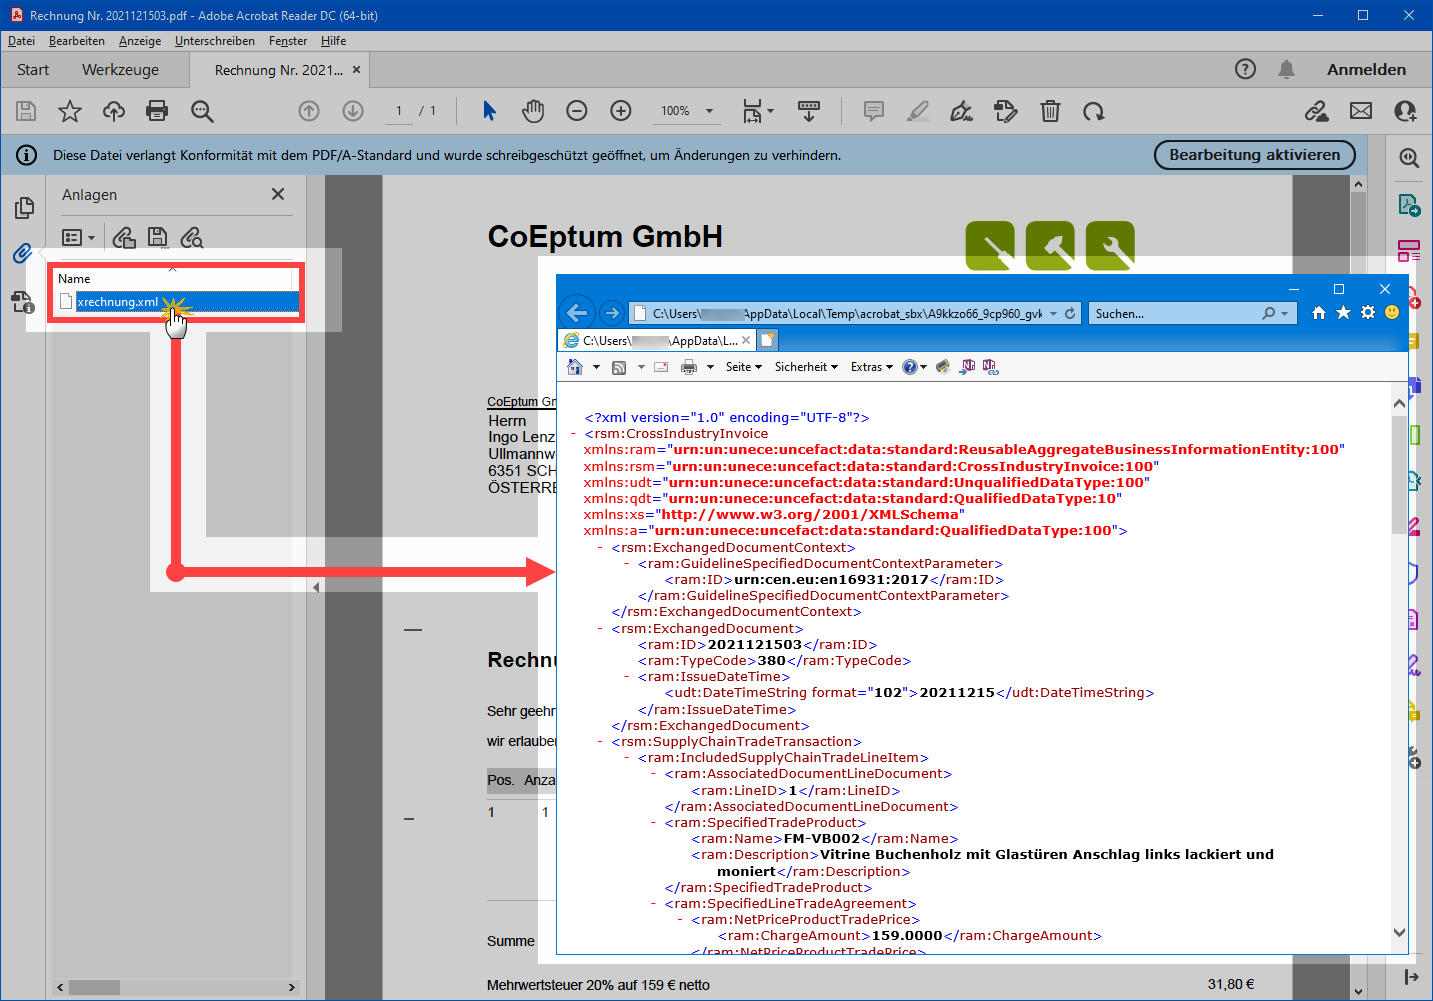Collapse the rsm:ExchangedDocumentContext XML node
Viewport: 1433px width, 1001px height.
600,548
